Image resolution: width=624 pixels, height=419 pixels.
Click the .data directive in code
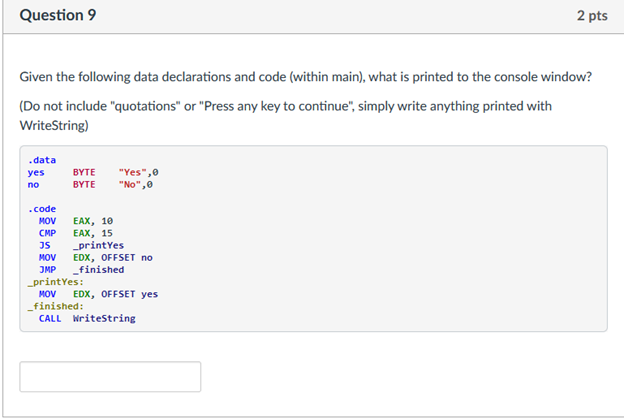(x=42, y=160)
